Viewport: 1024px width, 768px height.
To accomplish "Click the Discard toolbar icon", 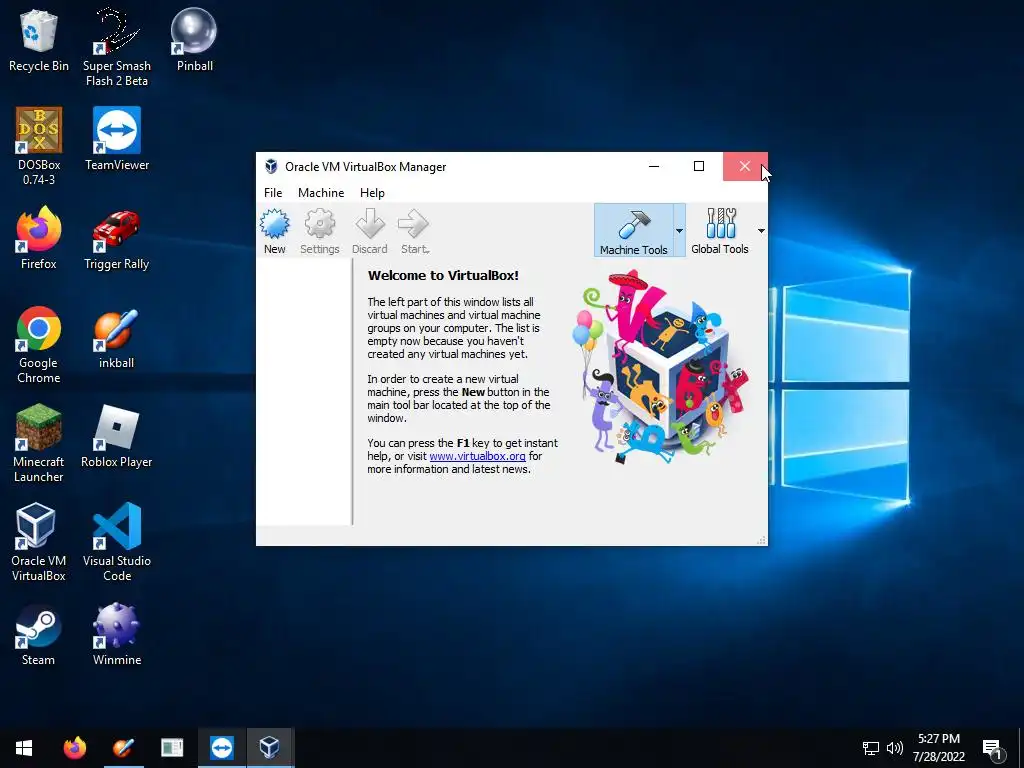I will click(x=370, y=231).
